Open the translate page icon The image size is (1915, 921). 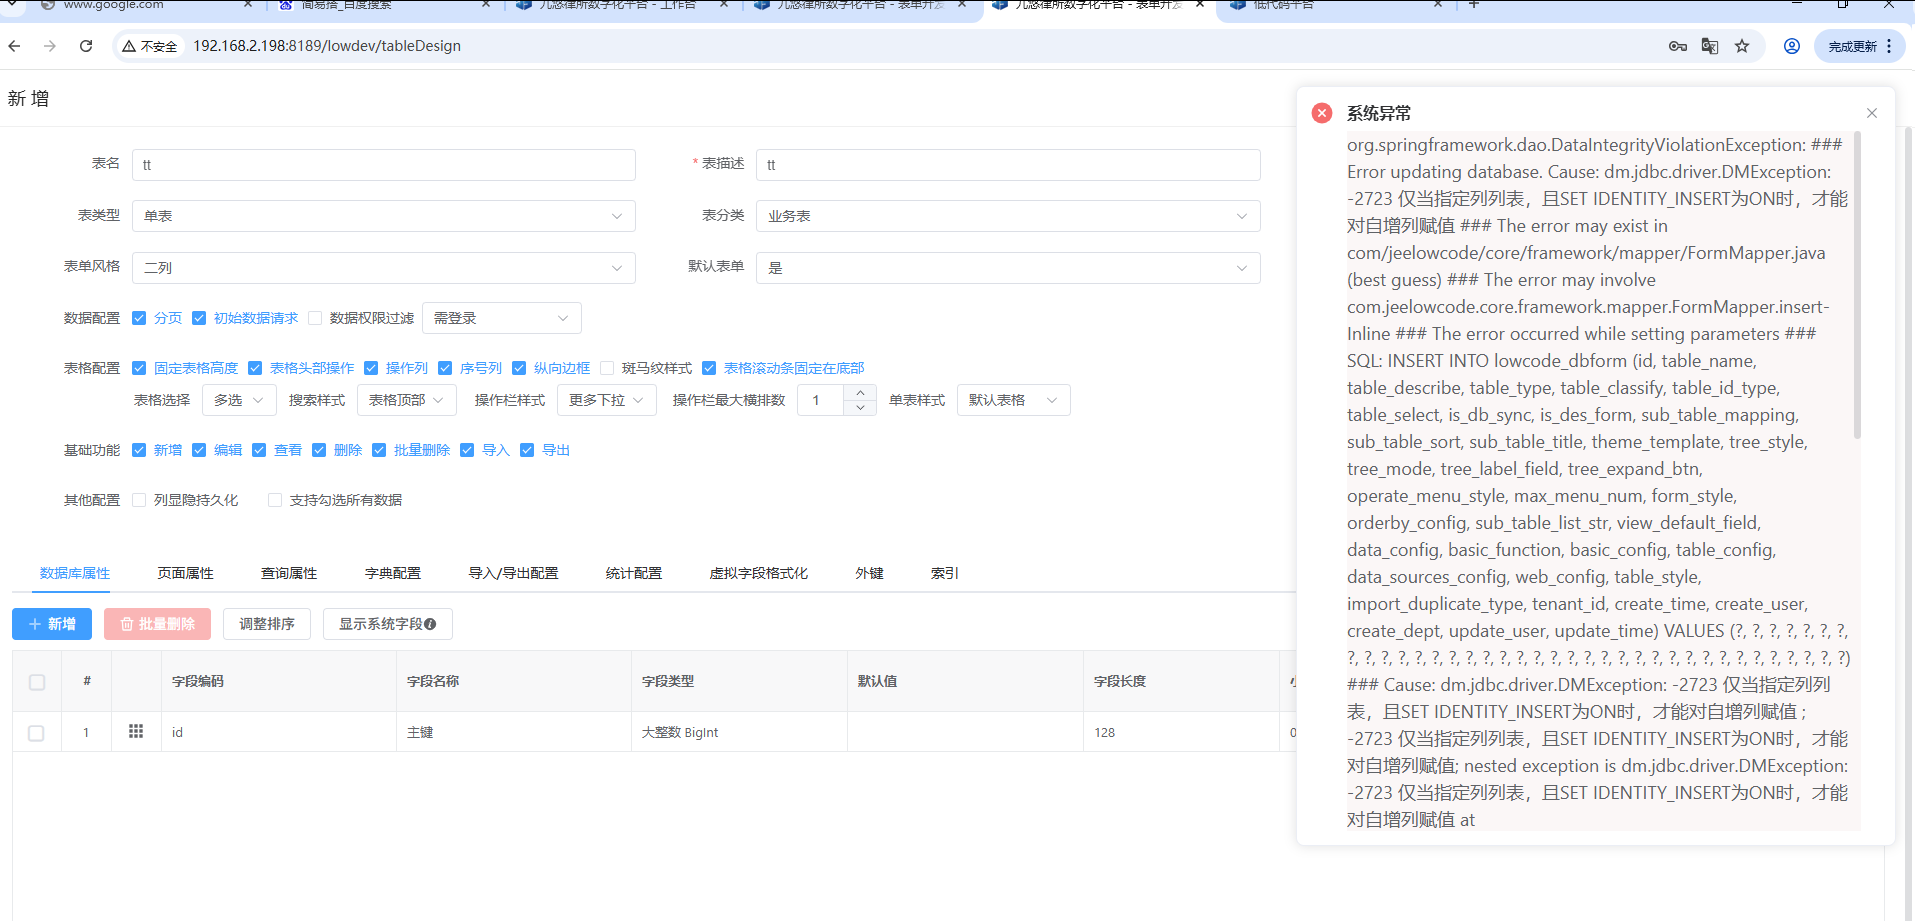tap(1710, 46)
